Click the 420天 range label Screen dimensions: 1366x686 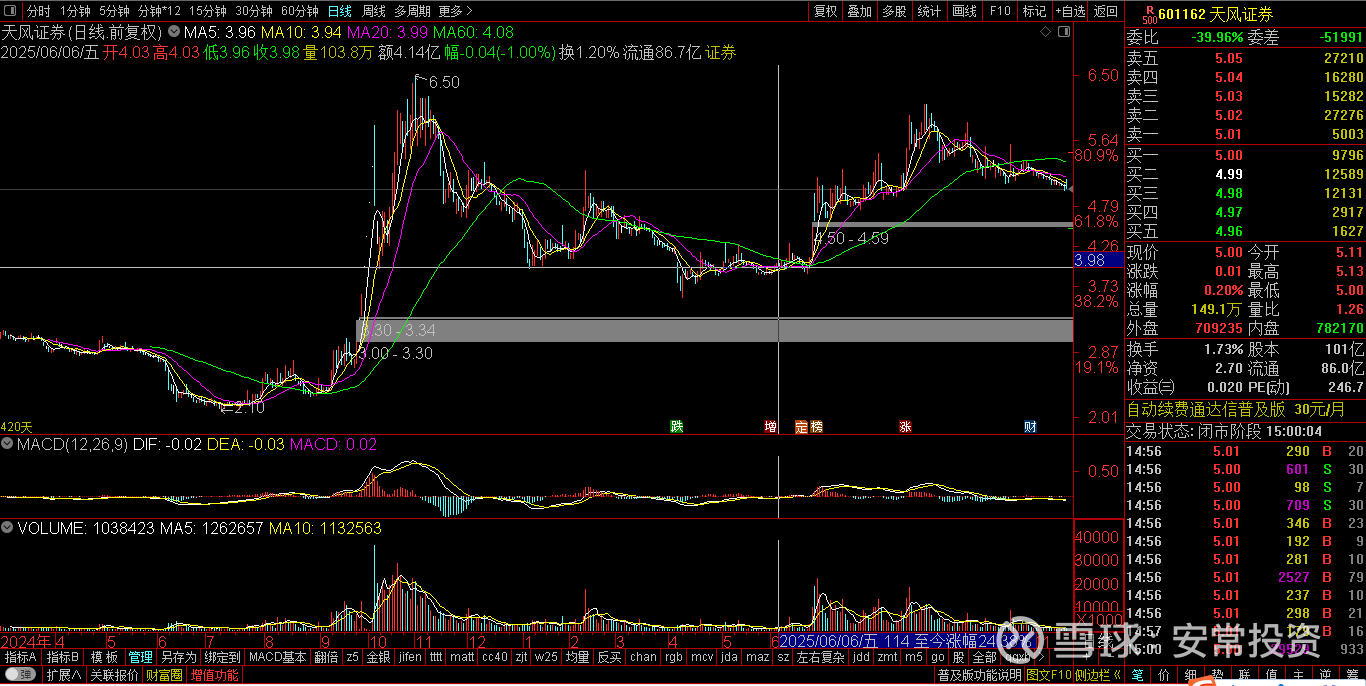15,426
